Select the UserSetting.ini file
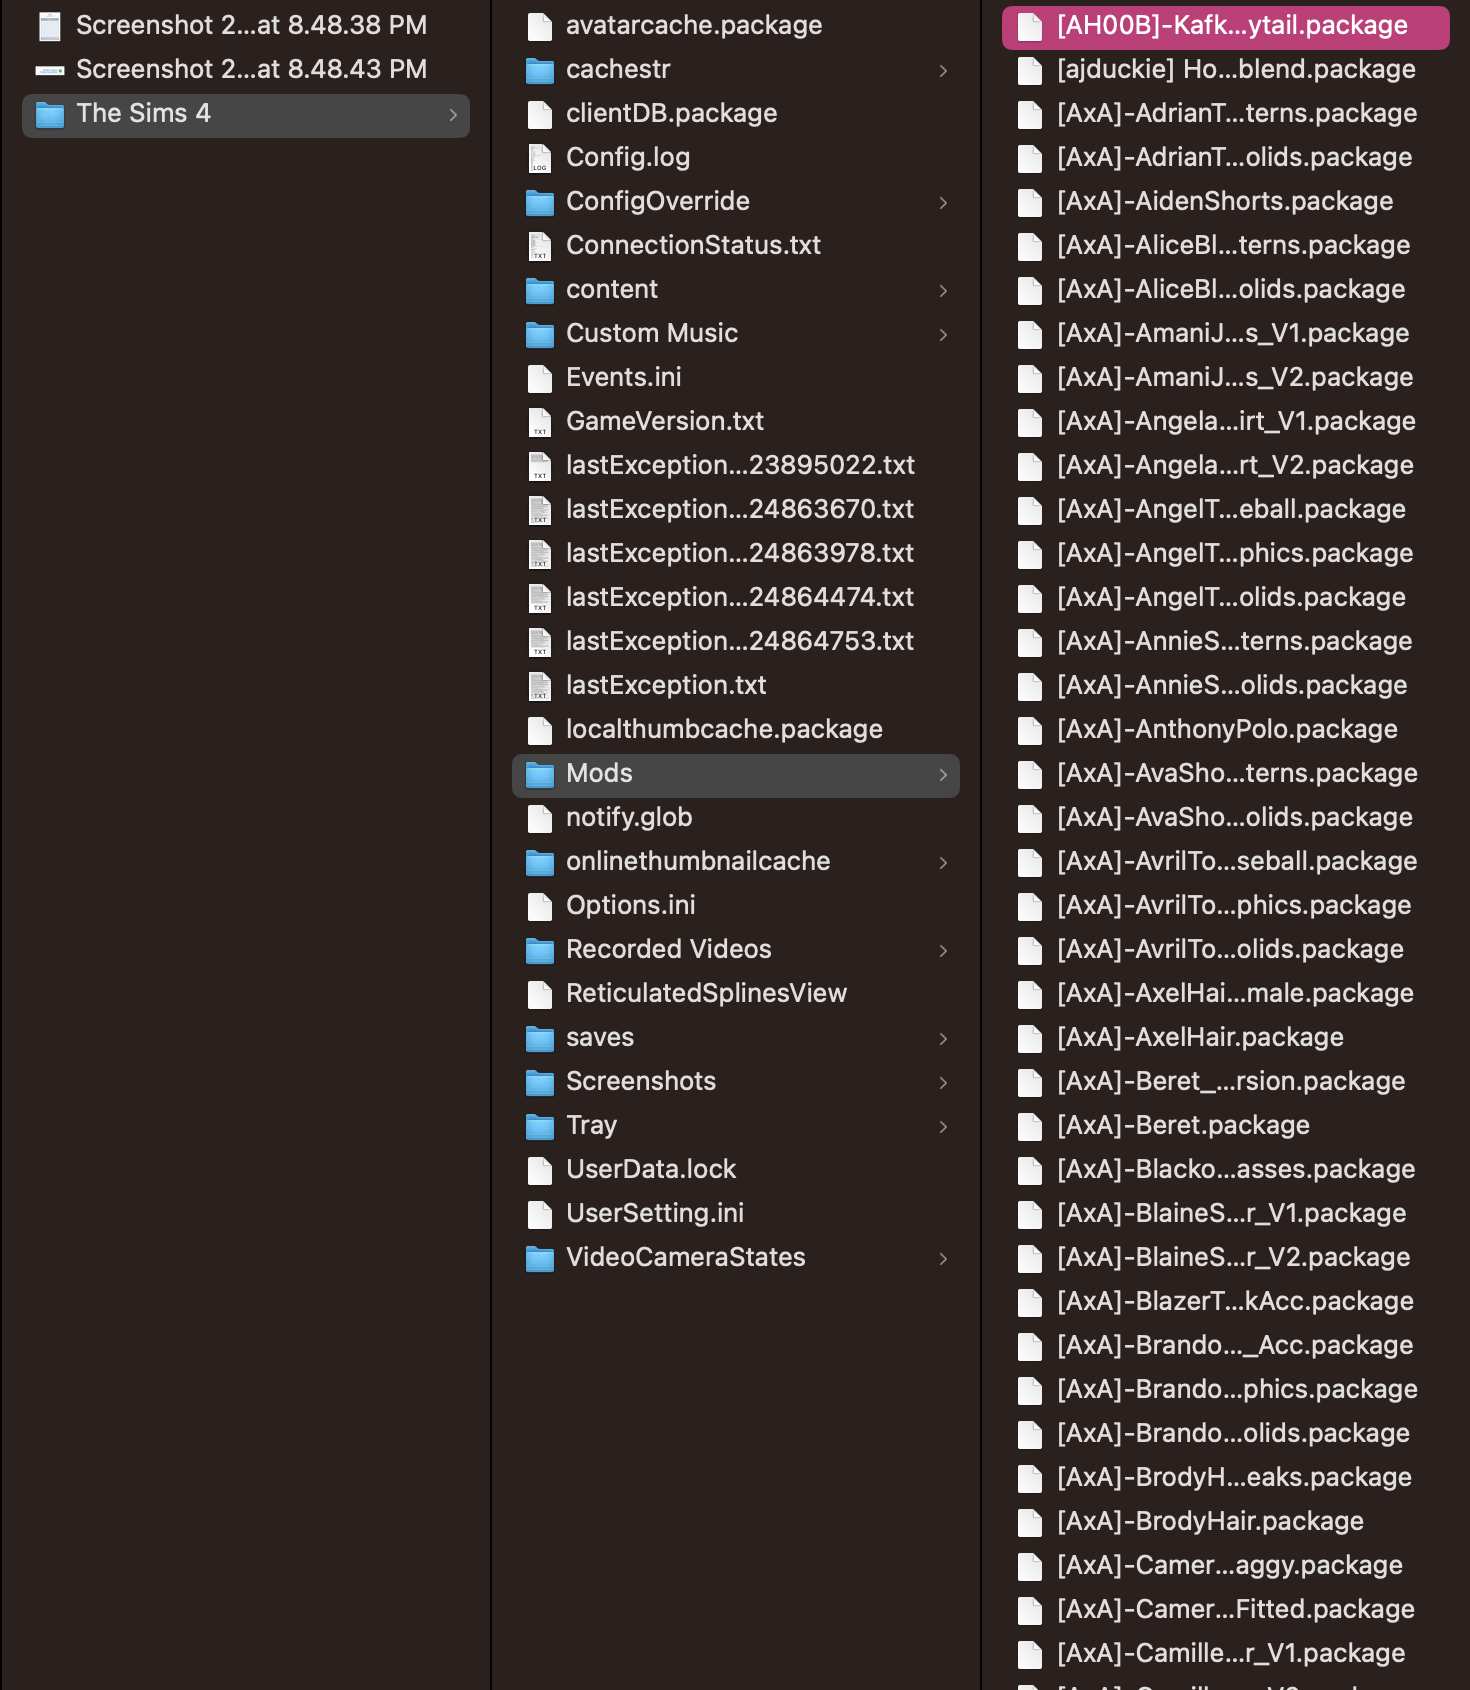The height and width of the screenshot is (1690, 1470). [x=654, y=1214]
